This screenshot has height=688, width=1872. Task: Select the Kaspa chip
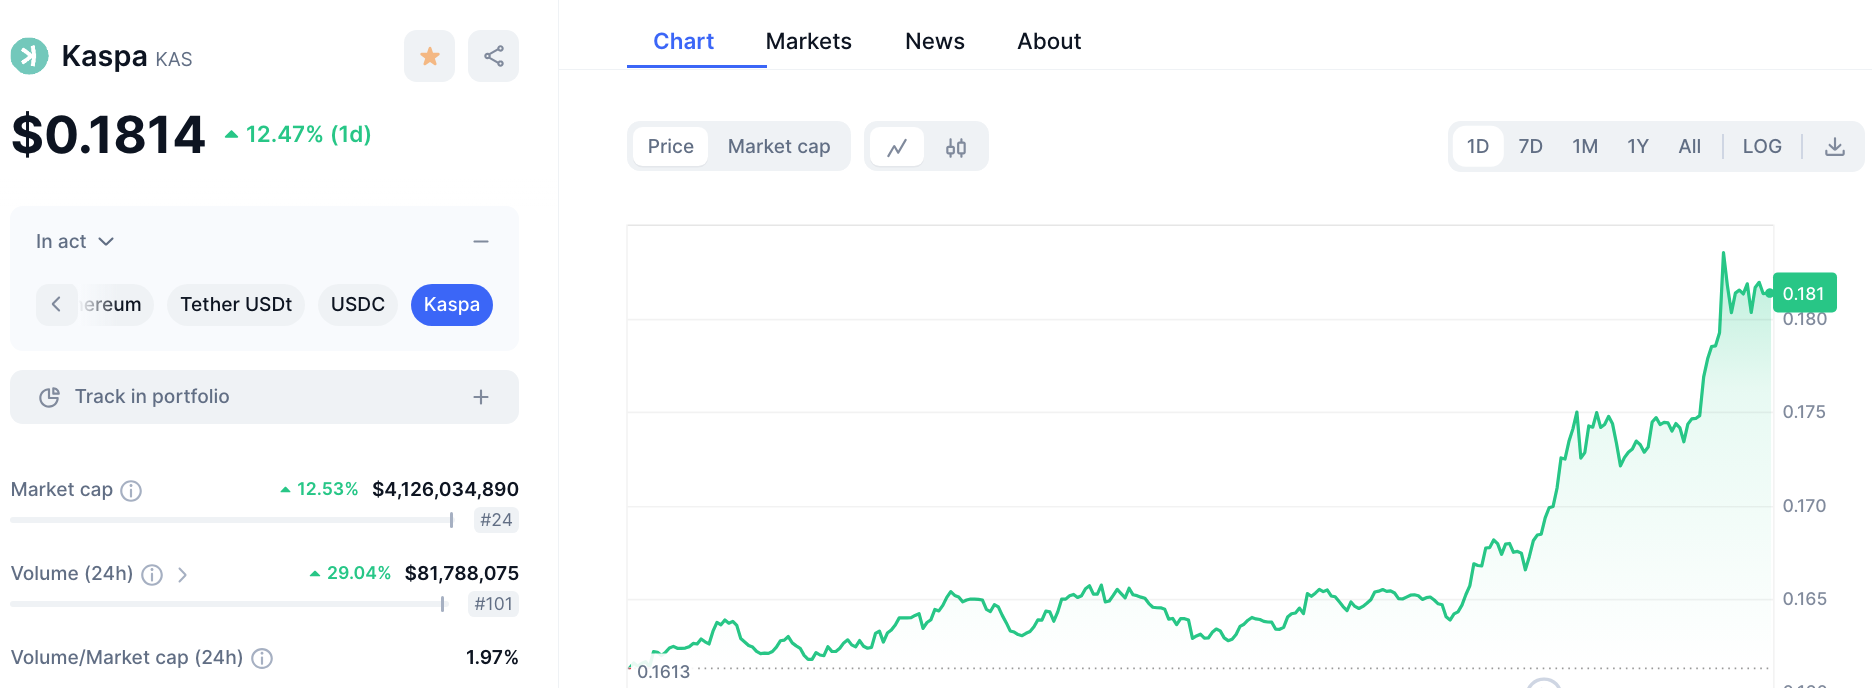(x=452, y=304)
